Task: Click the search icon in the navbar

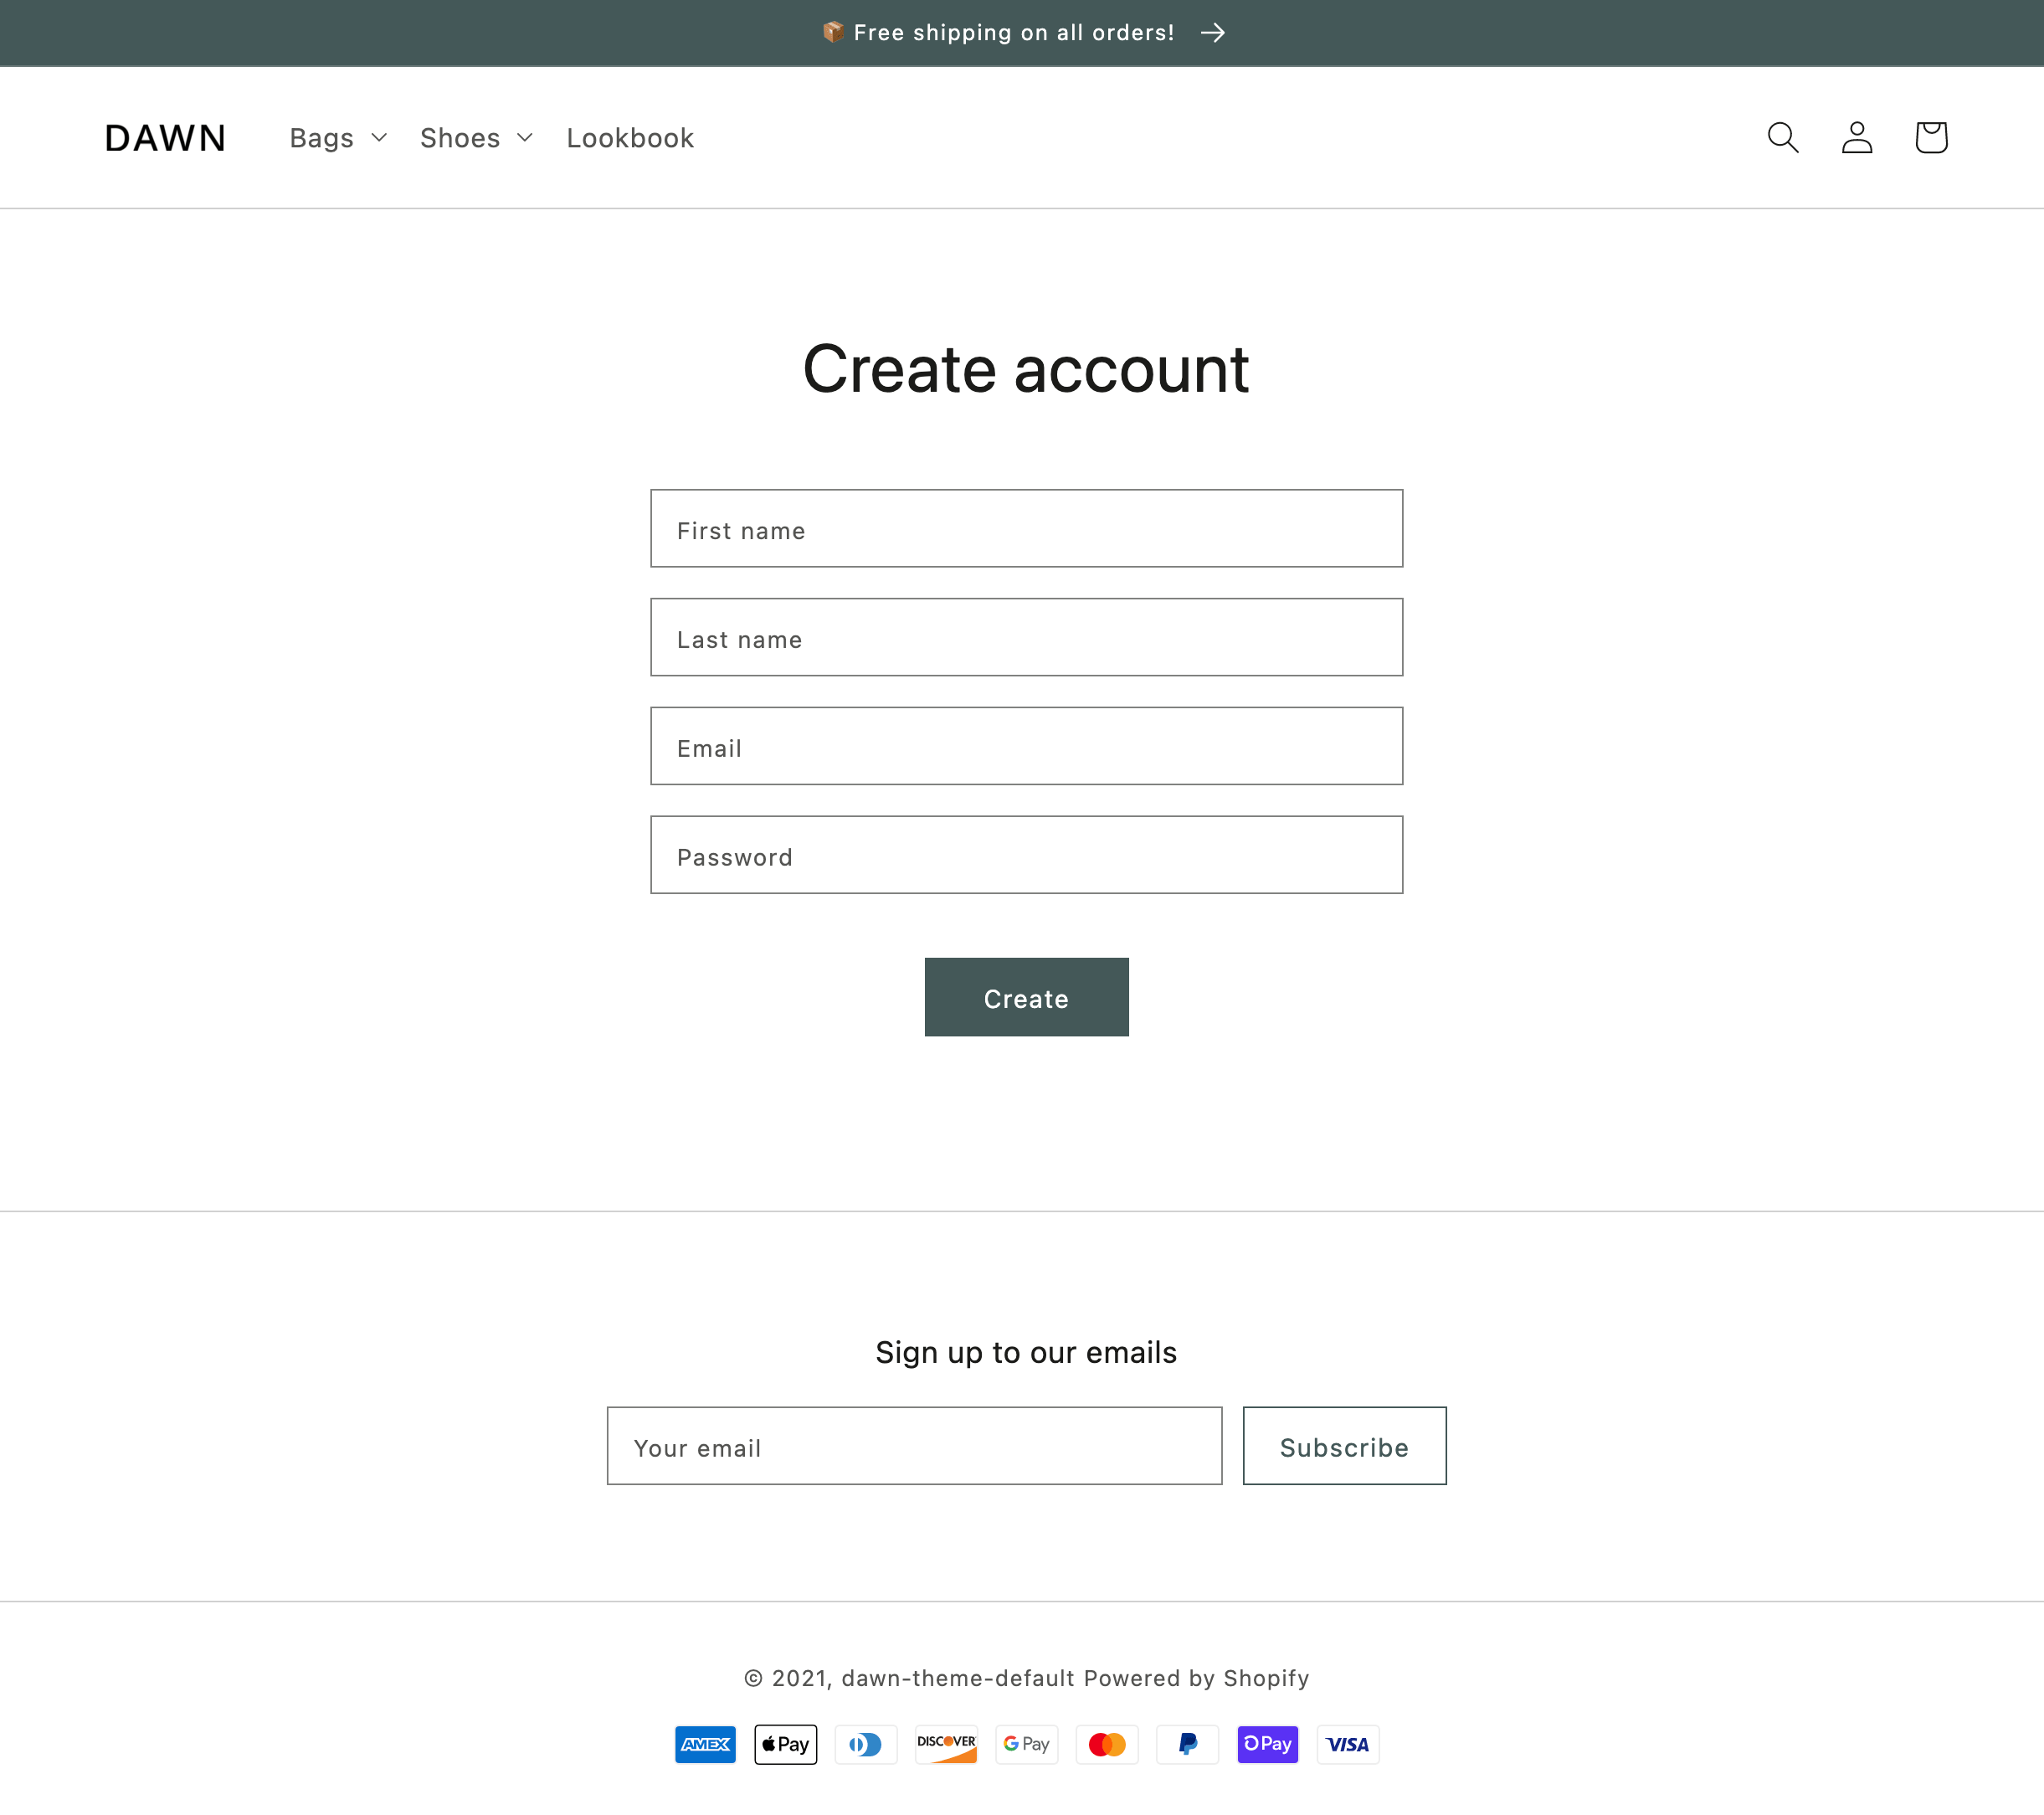Action: pyautogui.click(x=1783, y=136)
